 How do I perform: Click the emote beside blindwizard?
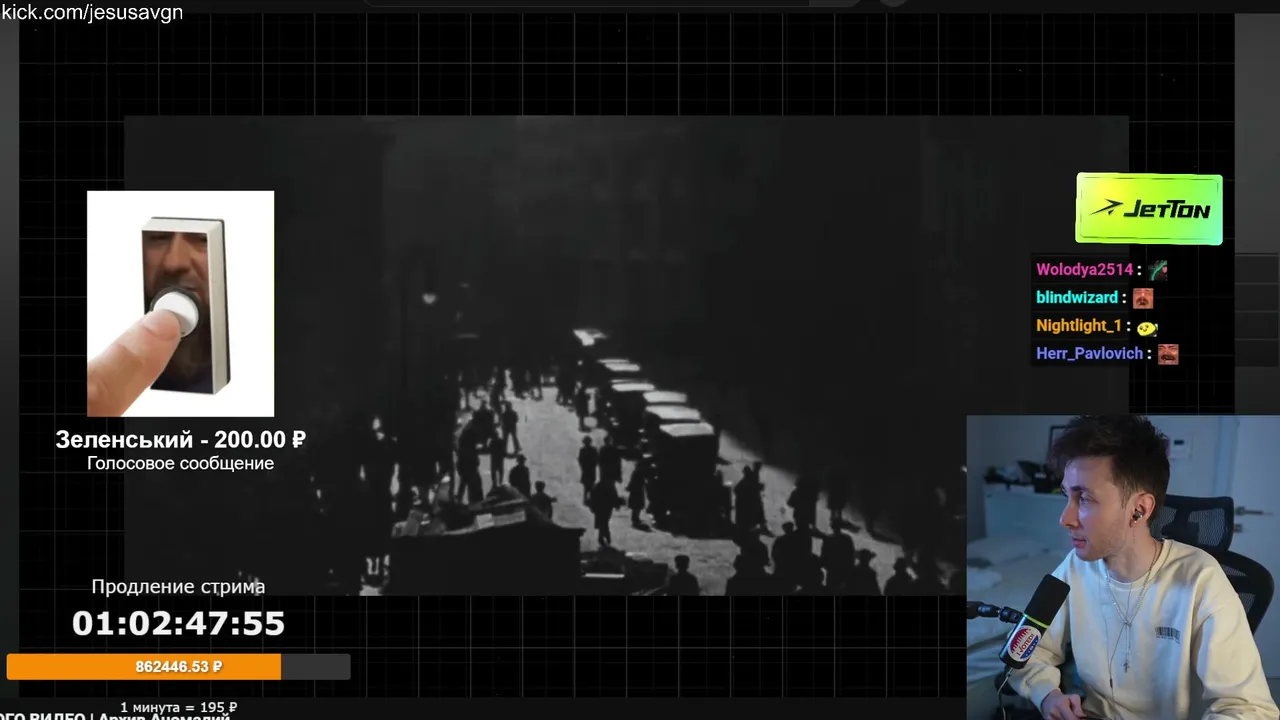pos(1143,298)
